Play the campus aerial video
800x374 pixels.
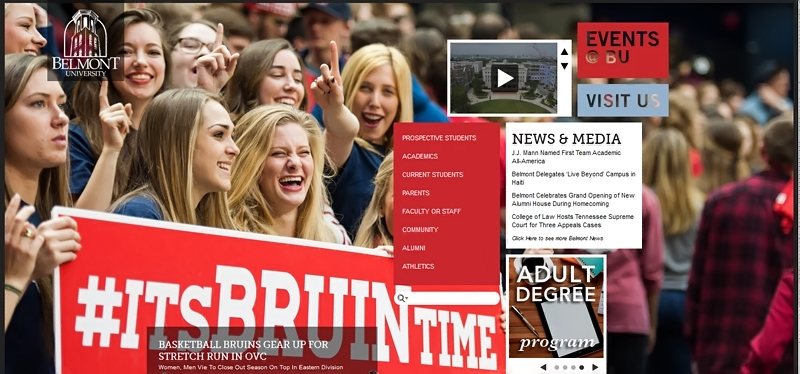pos(505,78)
